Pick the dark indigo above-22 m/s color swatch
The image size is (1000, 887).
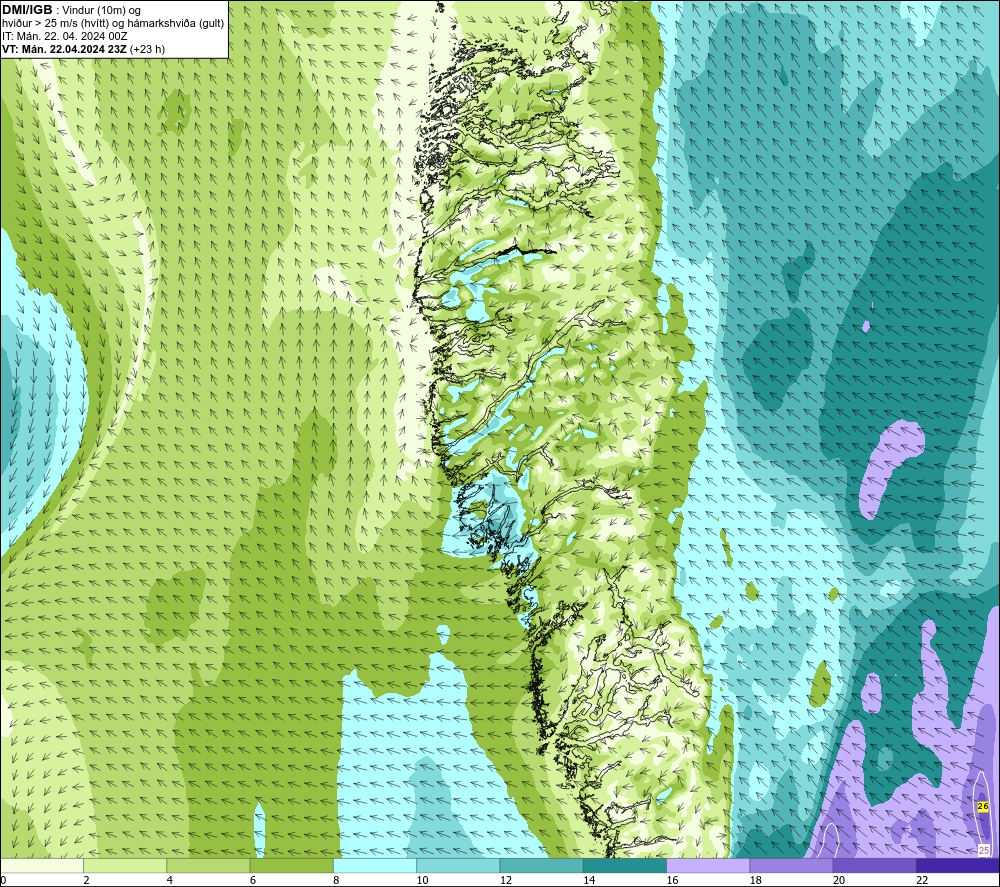pos(958,865)
